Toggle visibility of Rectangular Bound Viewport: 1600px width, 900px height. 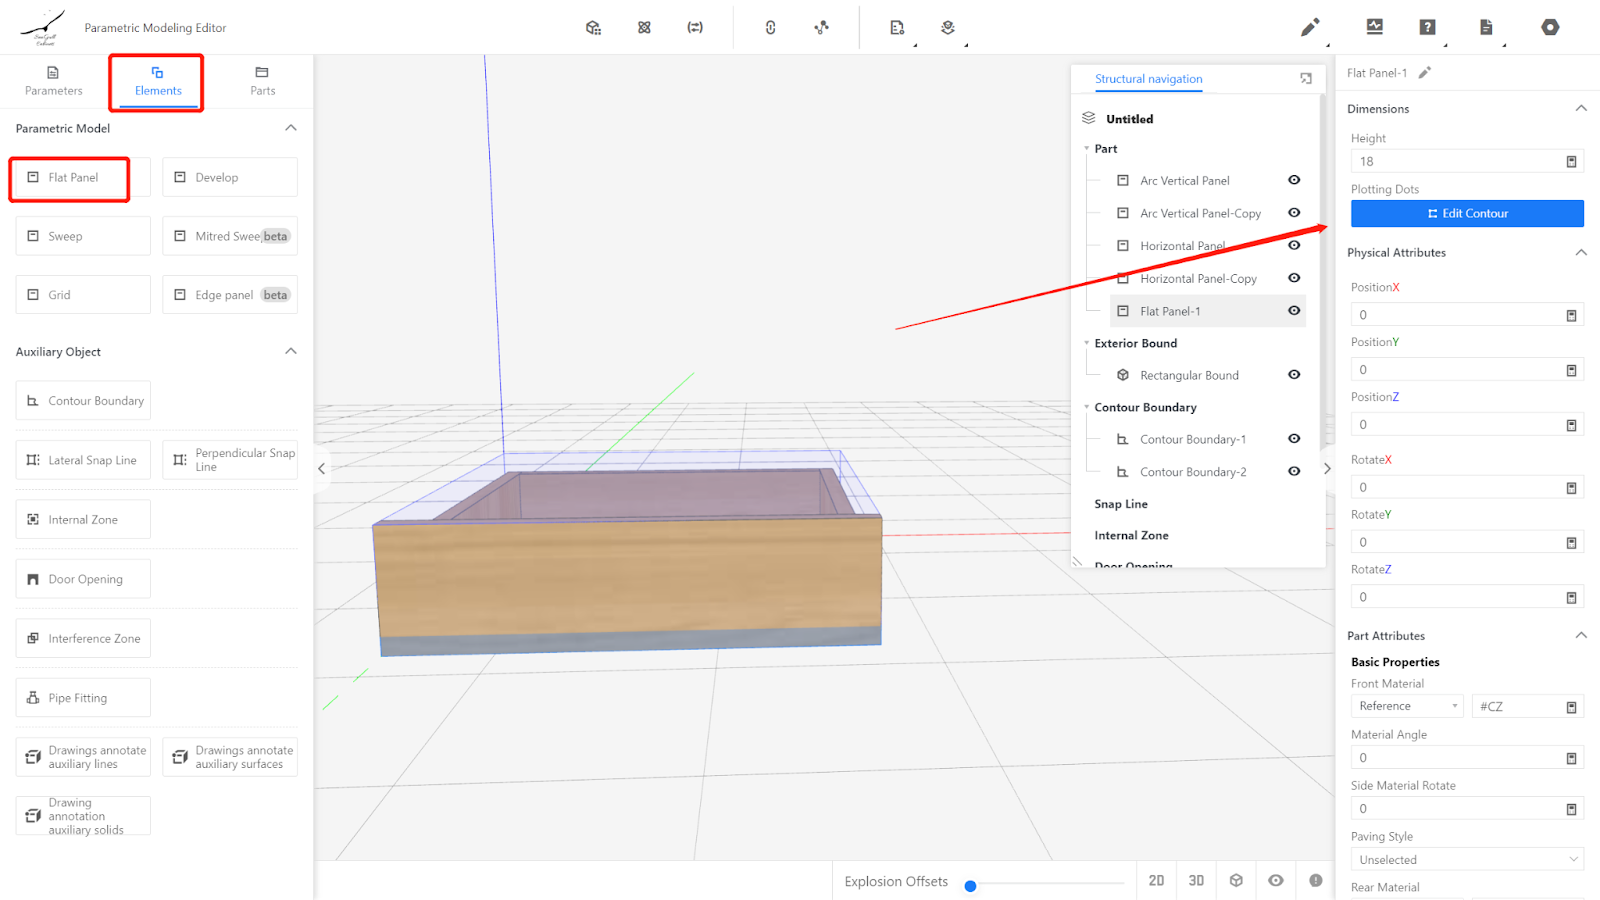pos(1294,375)
